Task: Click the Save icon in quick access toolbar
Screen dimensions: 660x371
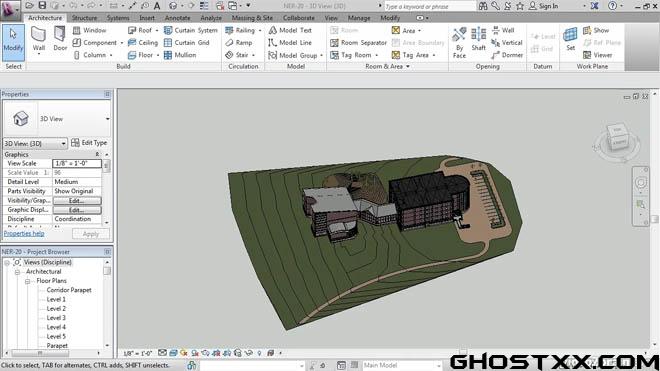Action: click(42, 5)
